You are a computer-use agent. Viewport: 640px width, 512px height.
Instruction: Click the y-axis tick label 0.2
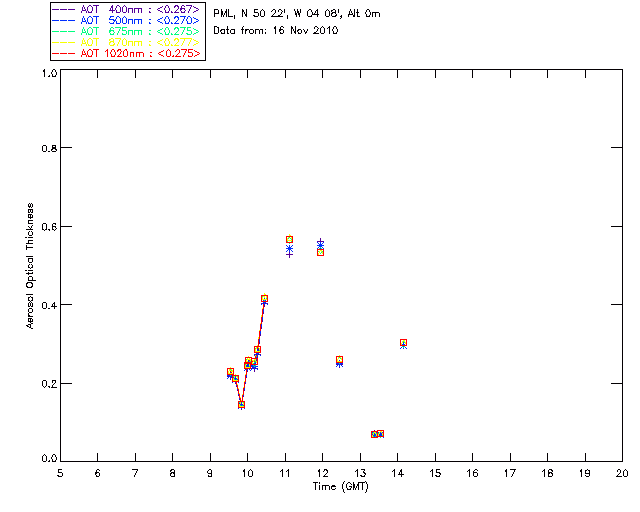[x=49, y=384]
